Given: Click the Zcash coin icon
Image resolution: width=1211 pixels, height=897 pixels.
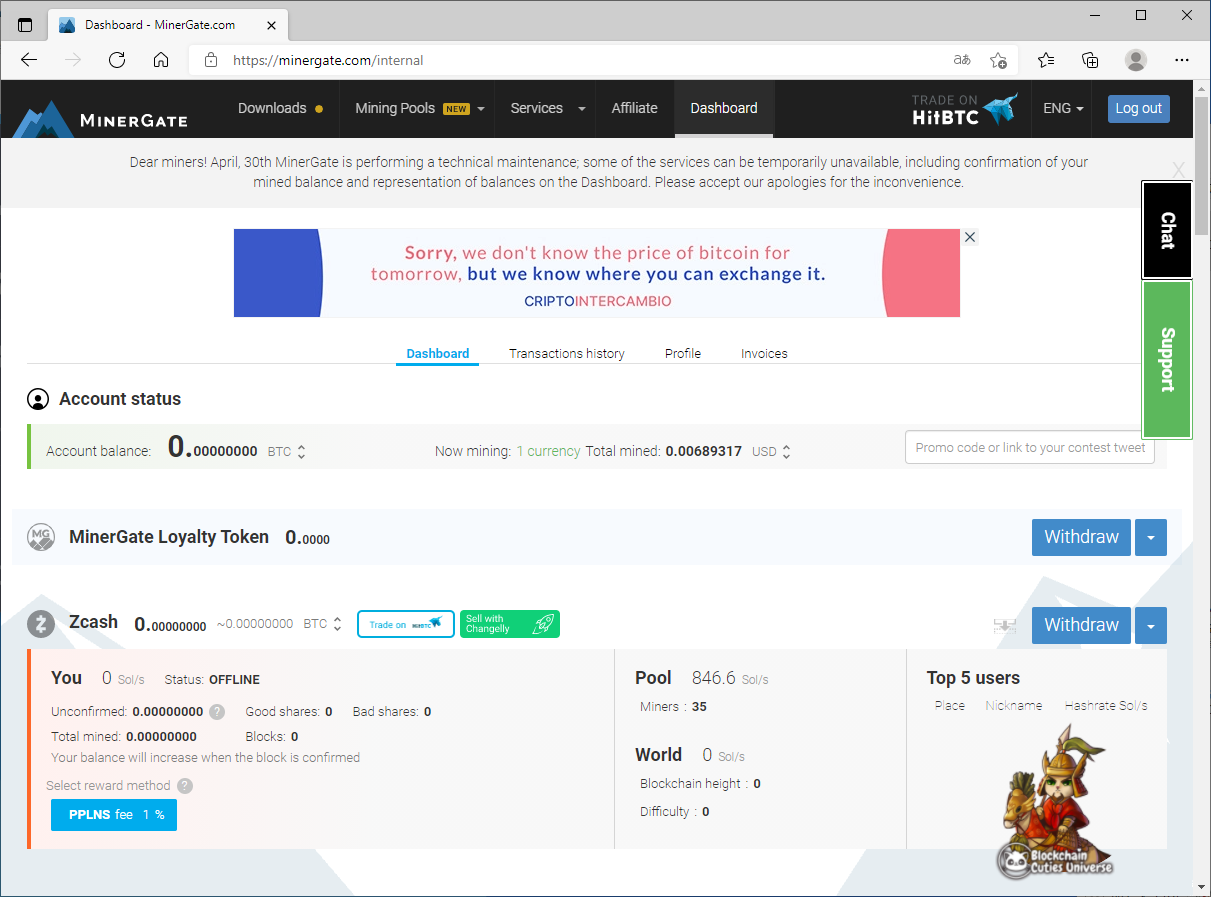Looking at the screenshot, I should pos(41,625).
